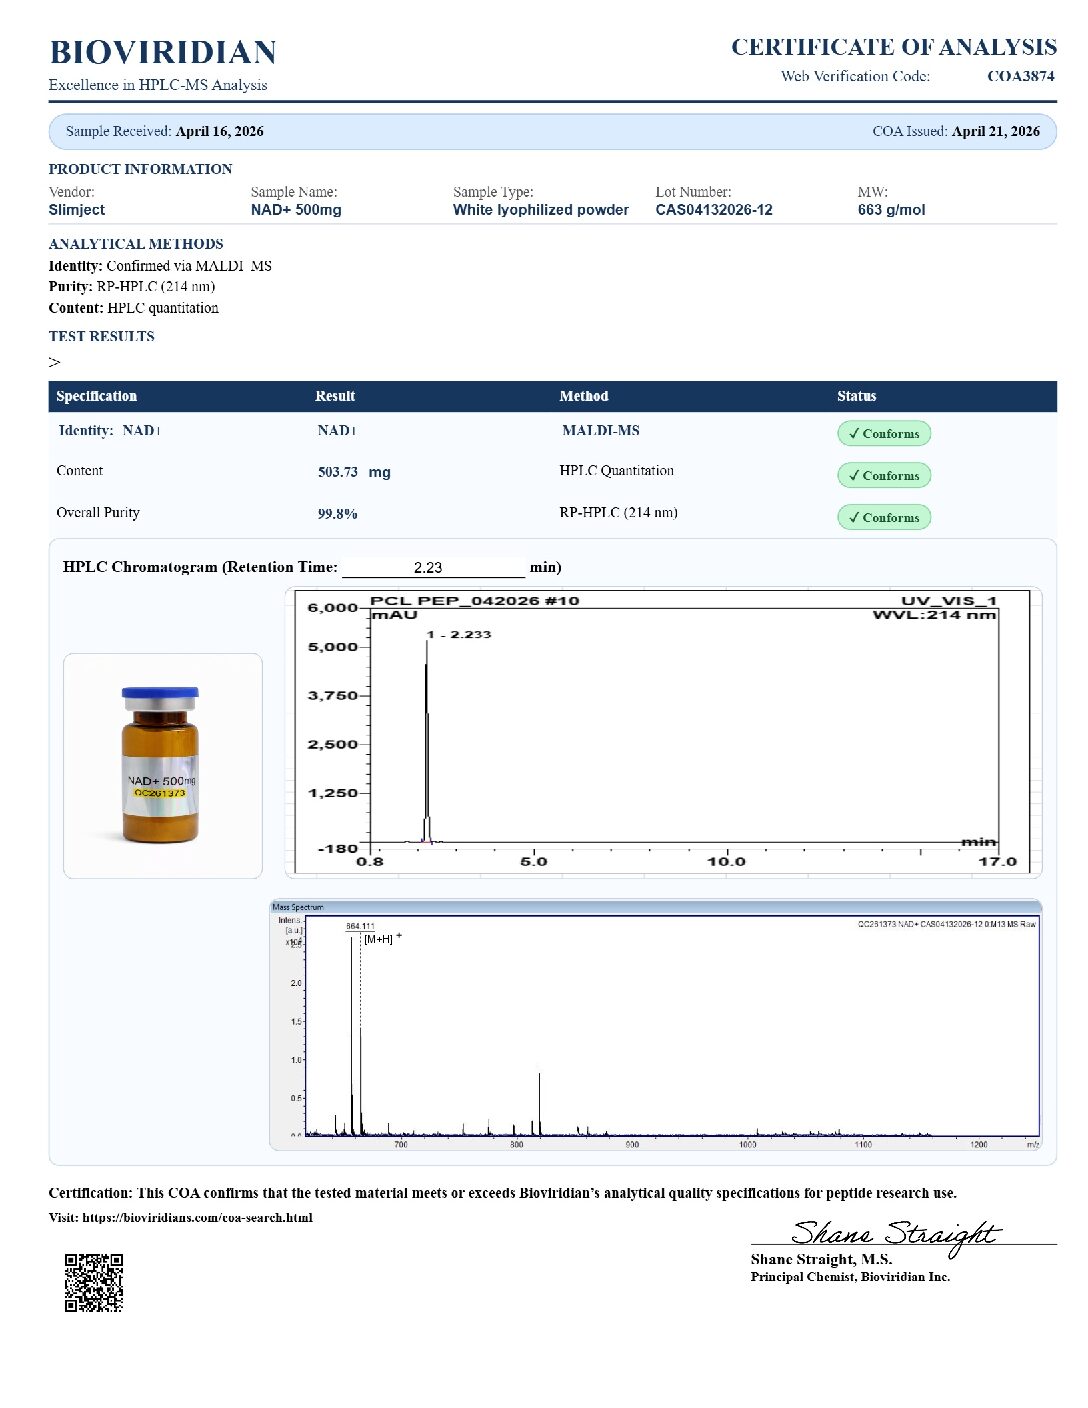Click the [M+H]+ peak label in mass spectrum
Screen dimensions: 1088x1408
point(382,939)
